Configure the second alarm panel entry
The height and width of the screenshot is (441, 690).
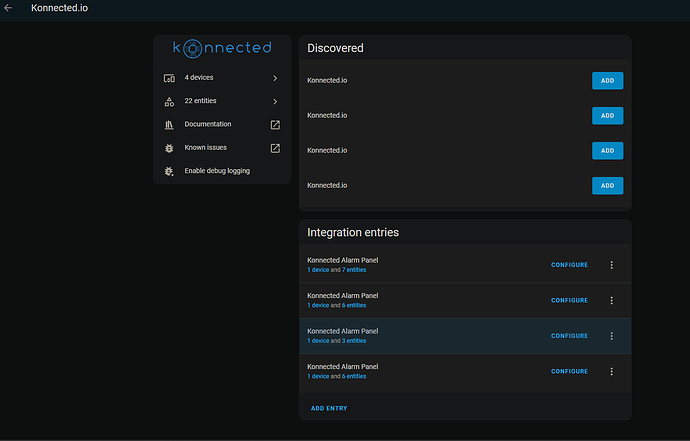pos(569,301)
